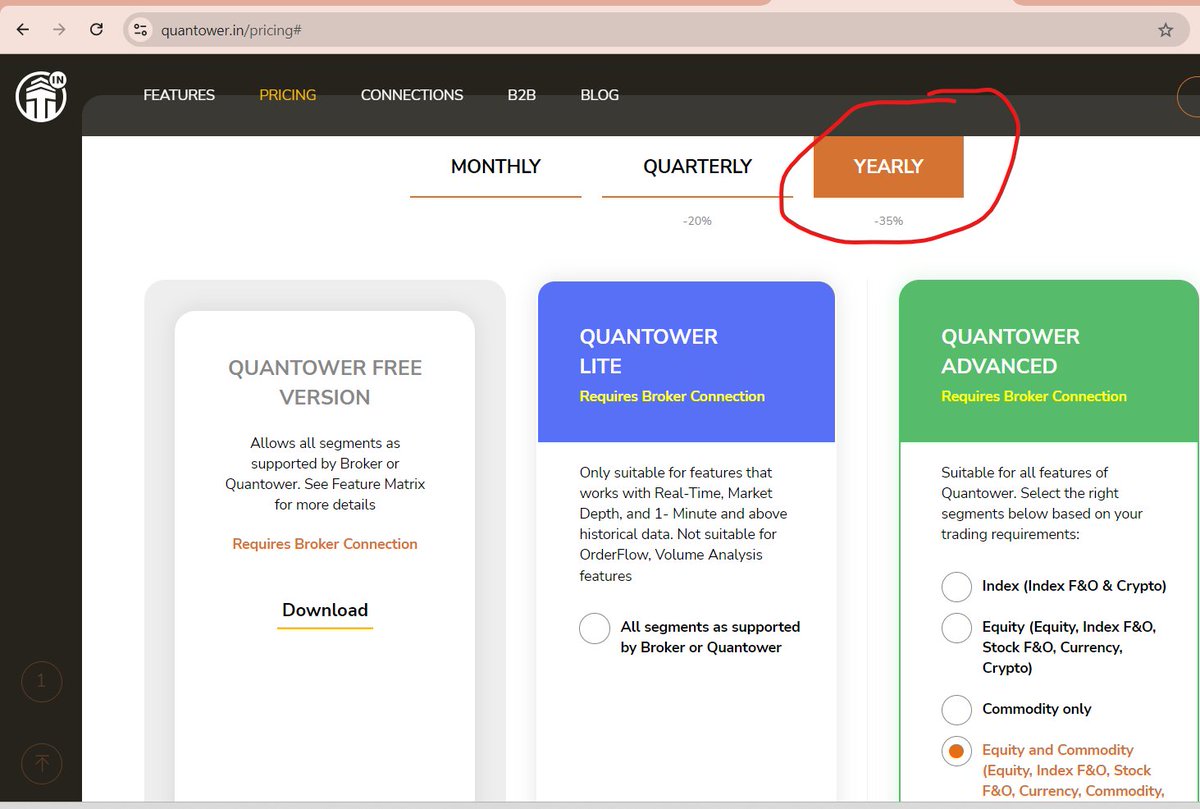Click the address bar URL field
This screenshot has width=1200, height=809.
pyautogui.click(x=655, y=30)
